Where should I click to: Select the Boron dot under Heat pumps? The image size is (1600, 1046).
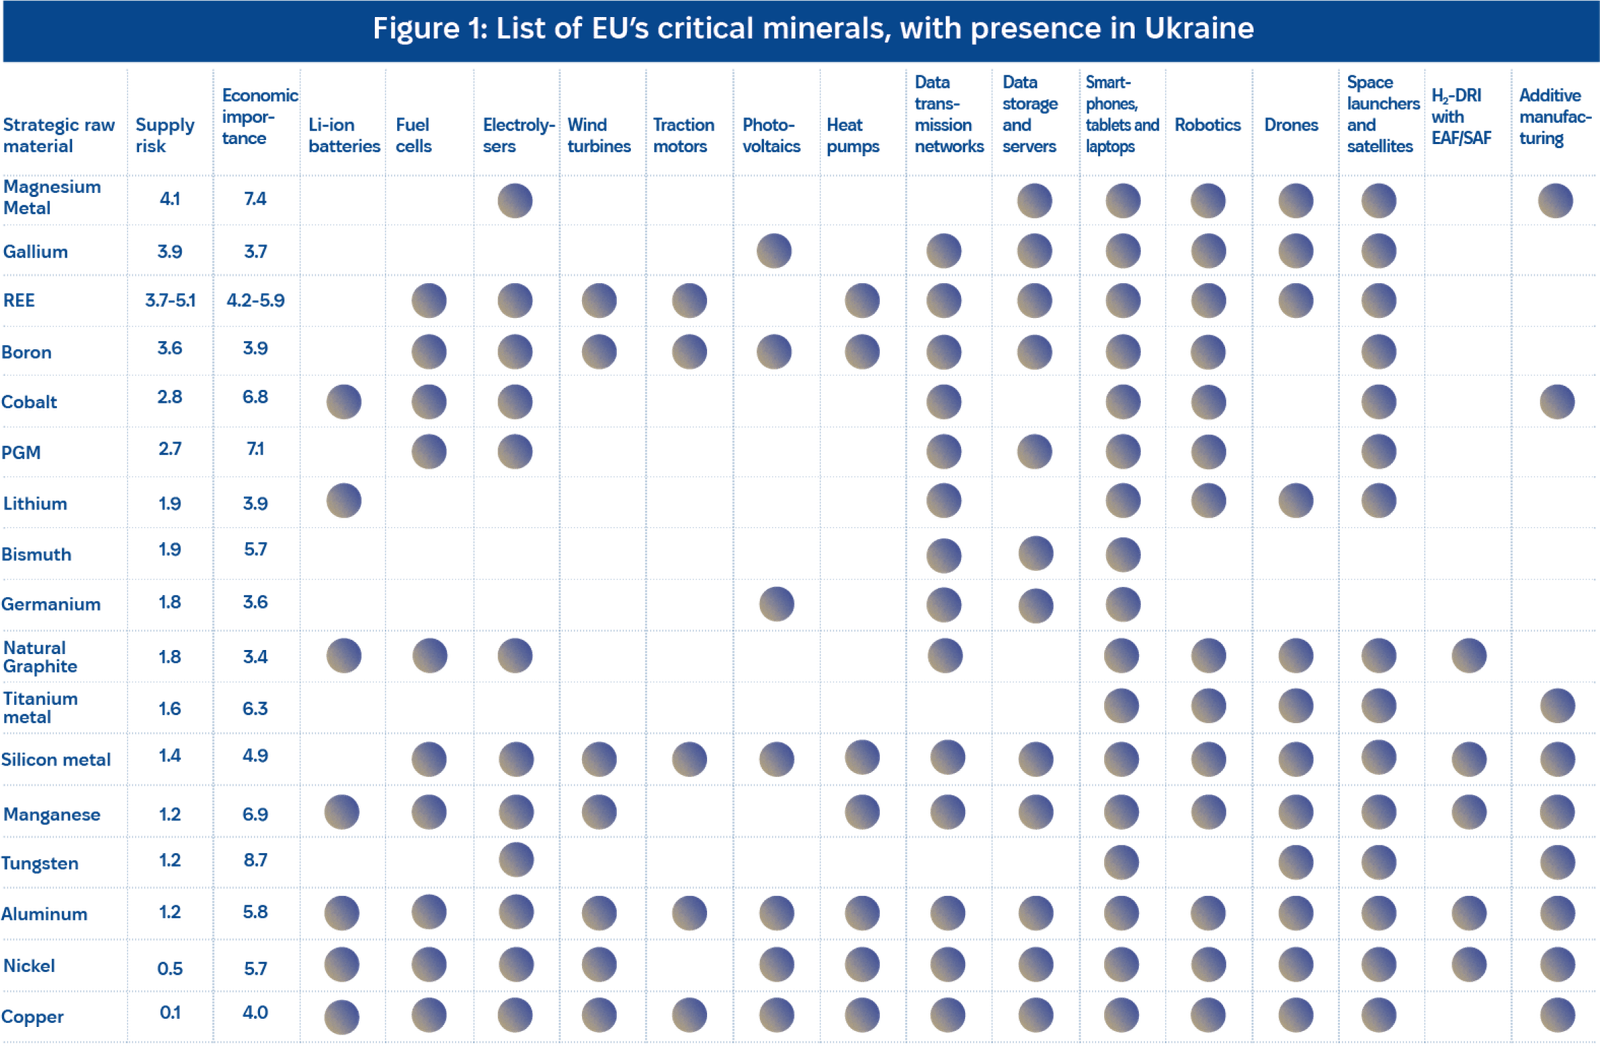click(862, 352)
